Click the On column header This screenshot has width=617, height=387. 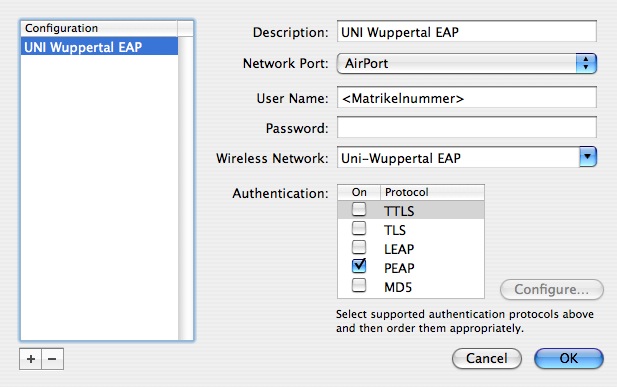[x=359, y=193]
